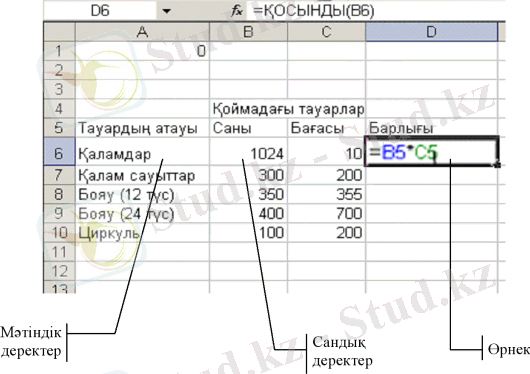Open the Name Box dropdown arrow
Screen dimensions: 530x374
166,11
